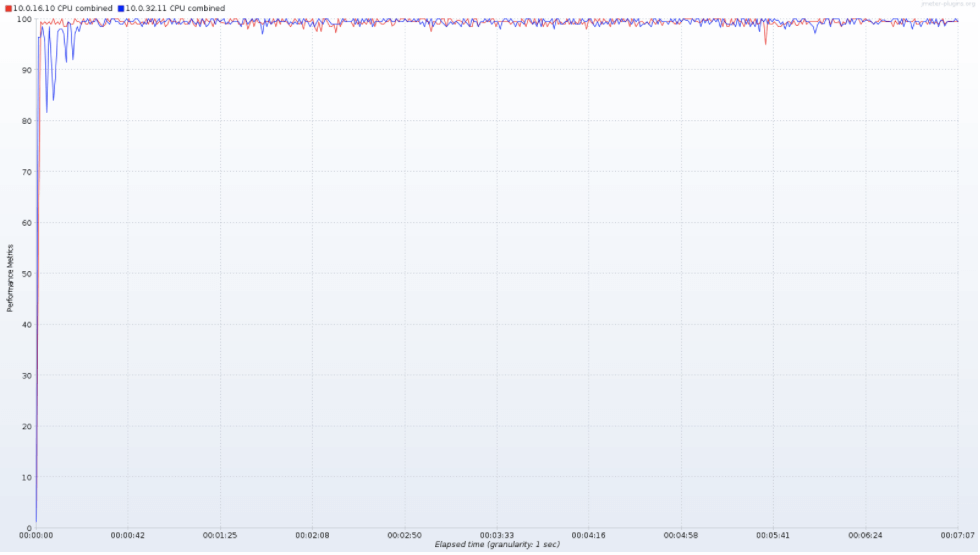Image resolution: width=980 pixels, height=555 pixels.
Task: Select the '10.0.32.11 CPU combined' legend label
Action: tap(175, 9)
